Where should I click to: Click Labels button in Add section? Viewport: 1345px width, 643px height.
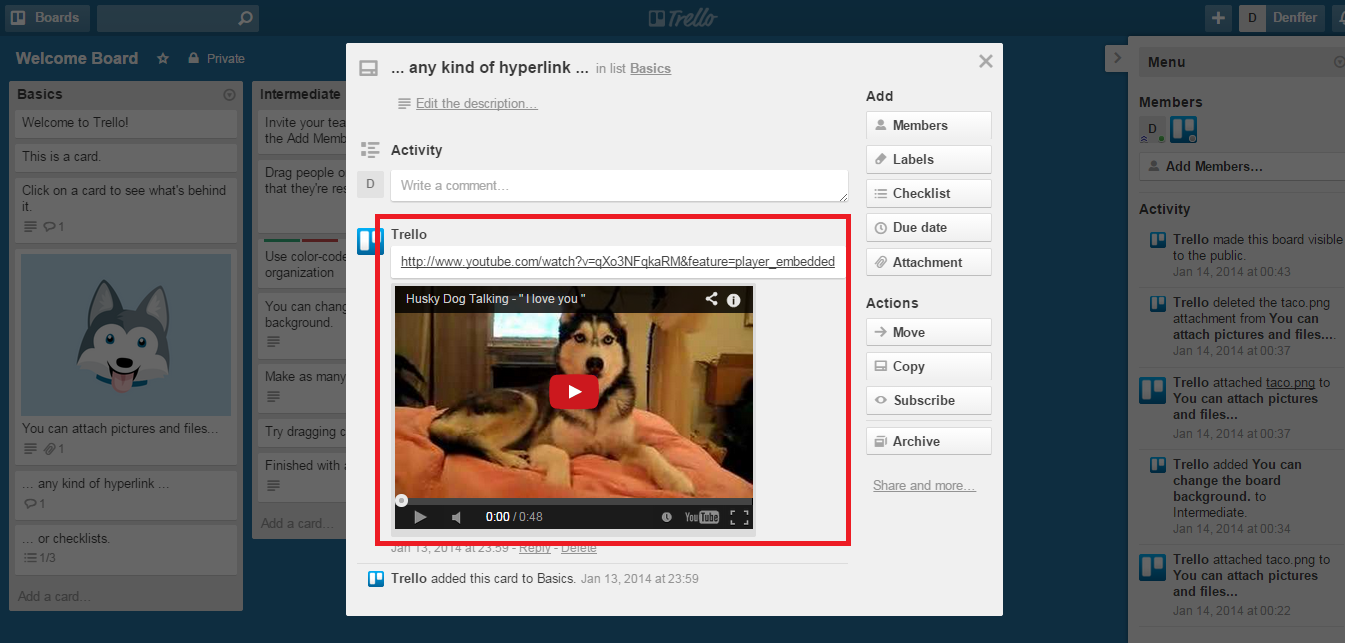(x=929, y=159)
